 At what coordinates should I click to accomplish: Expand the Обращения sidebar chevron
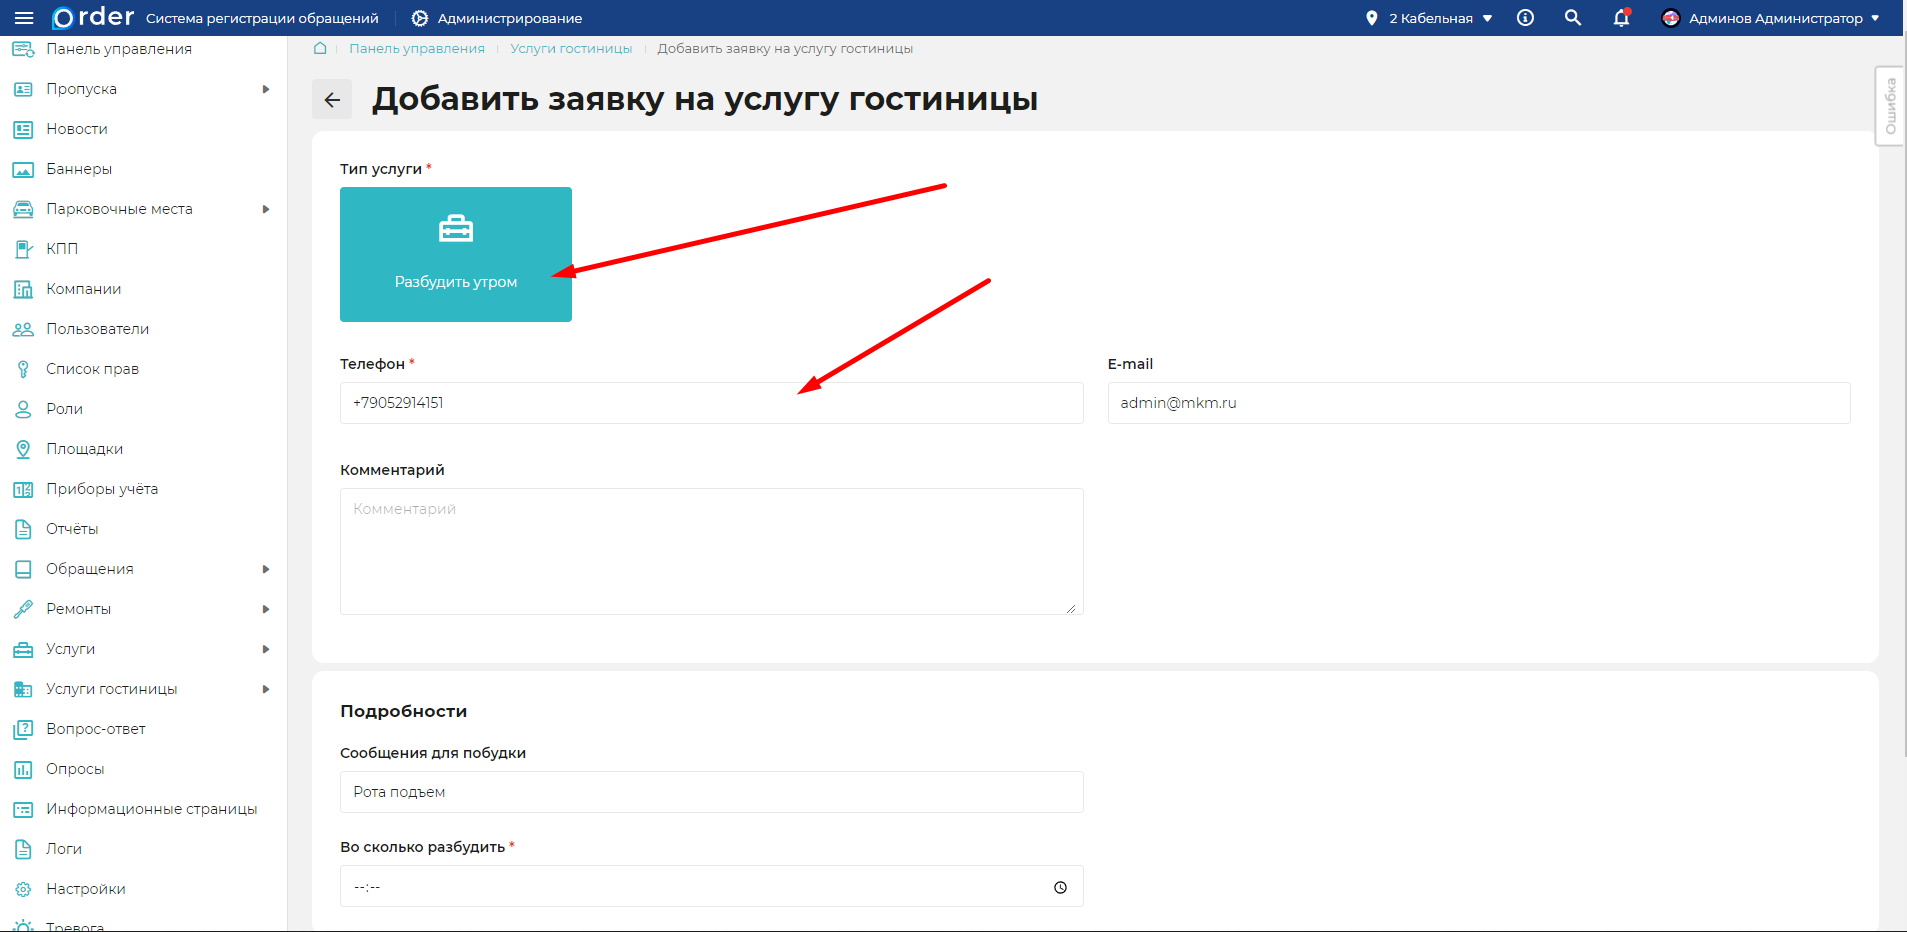tap(266, 568)
